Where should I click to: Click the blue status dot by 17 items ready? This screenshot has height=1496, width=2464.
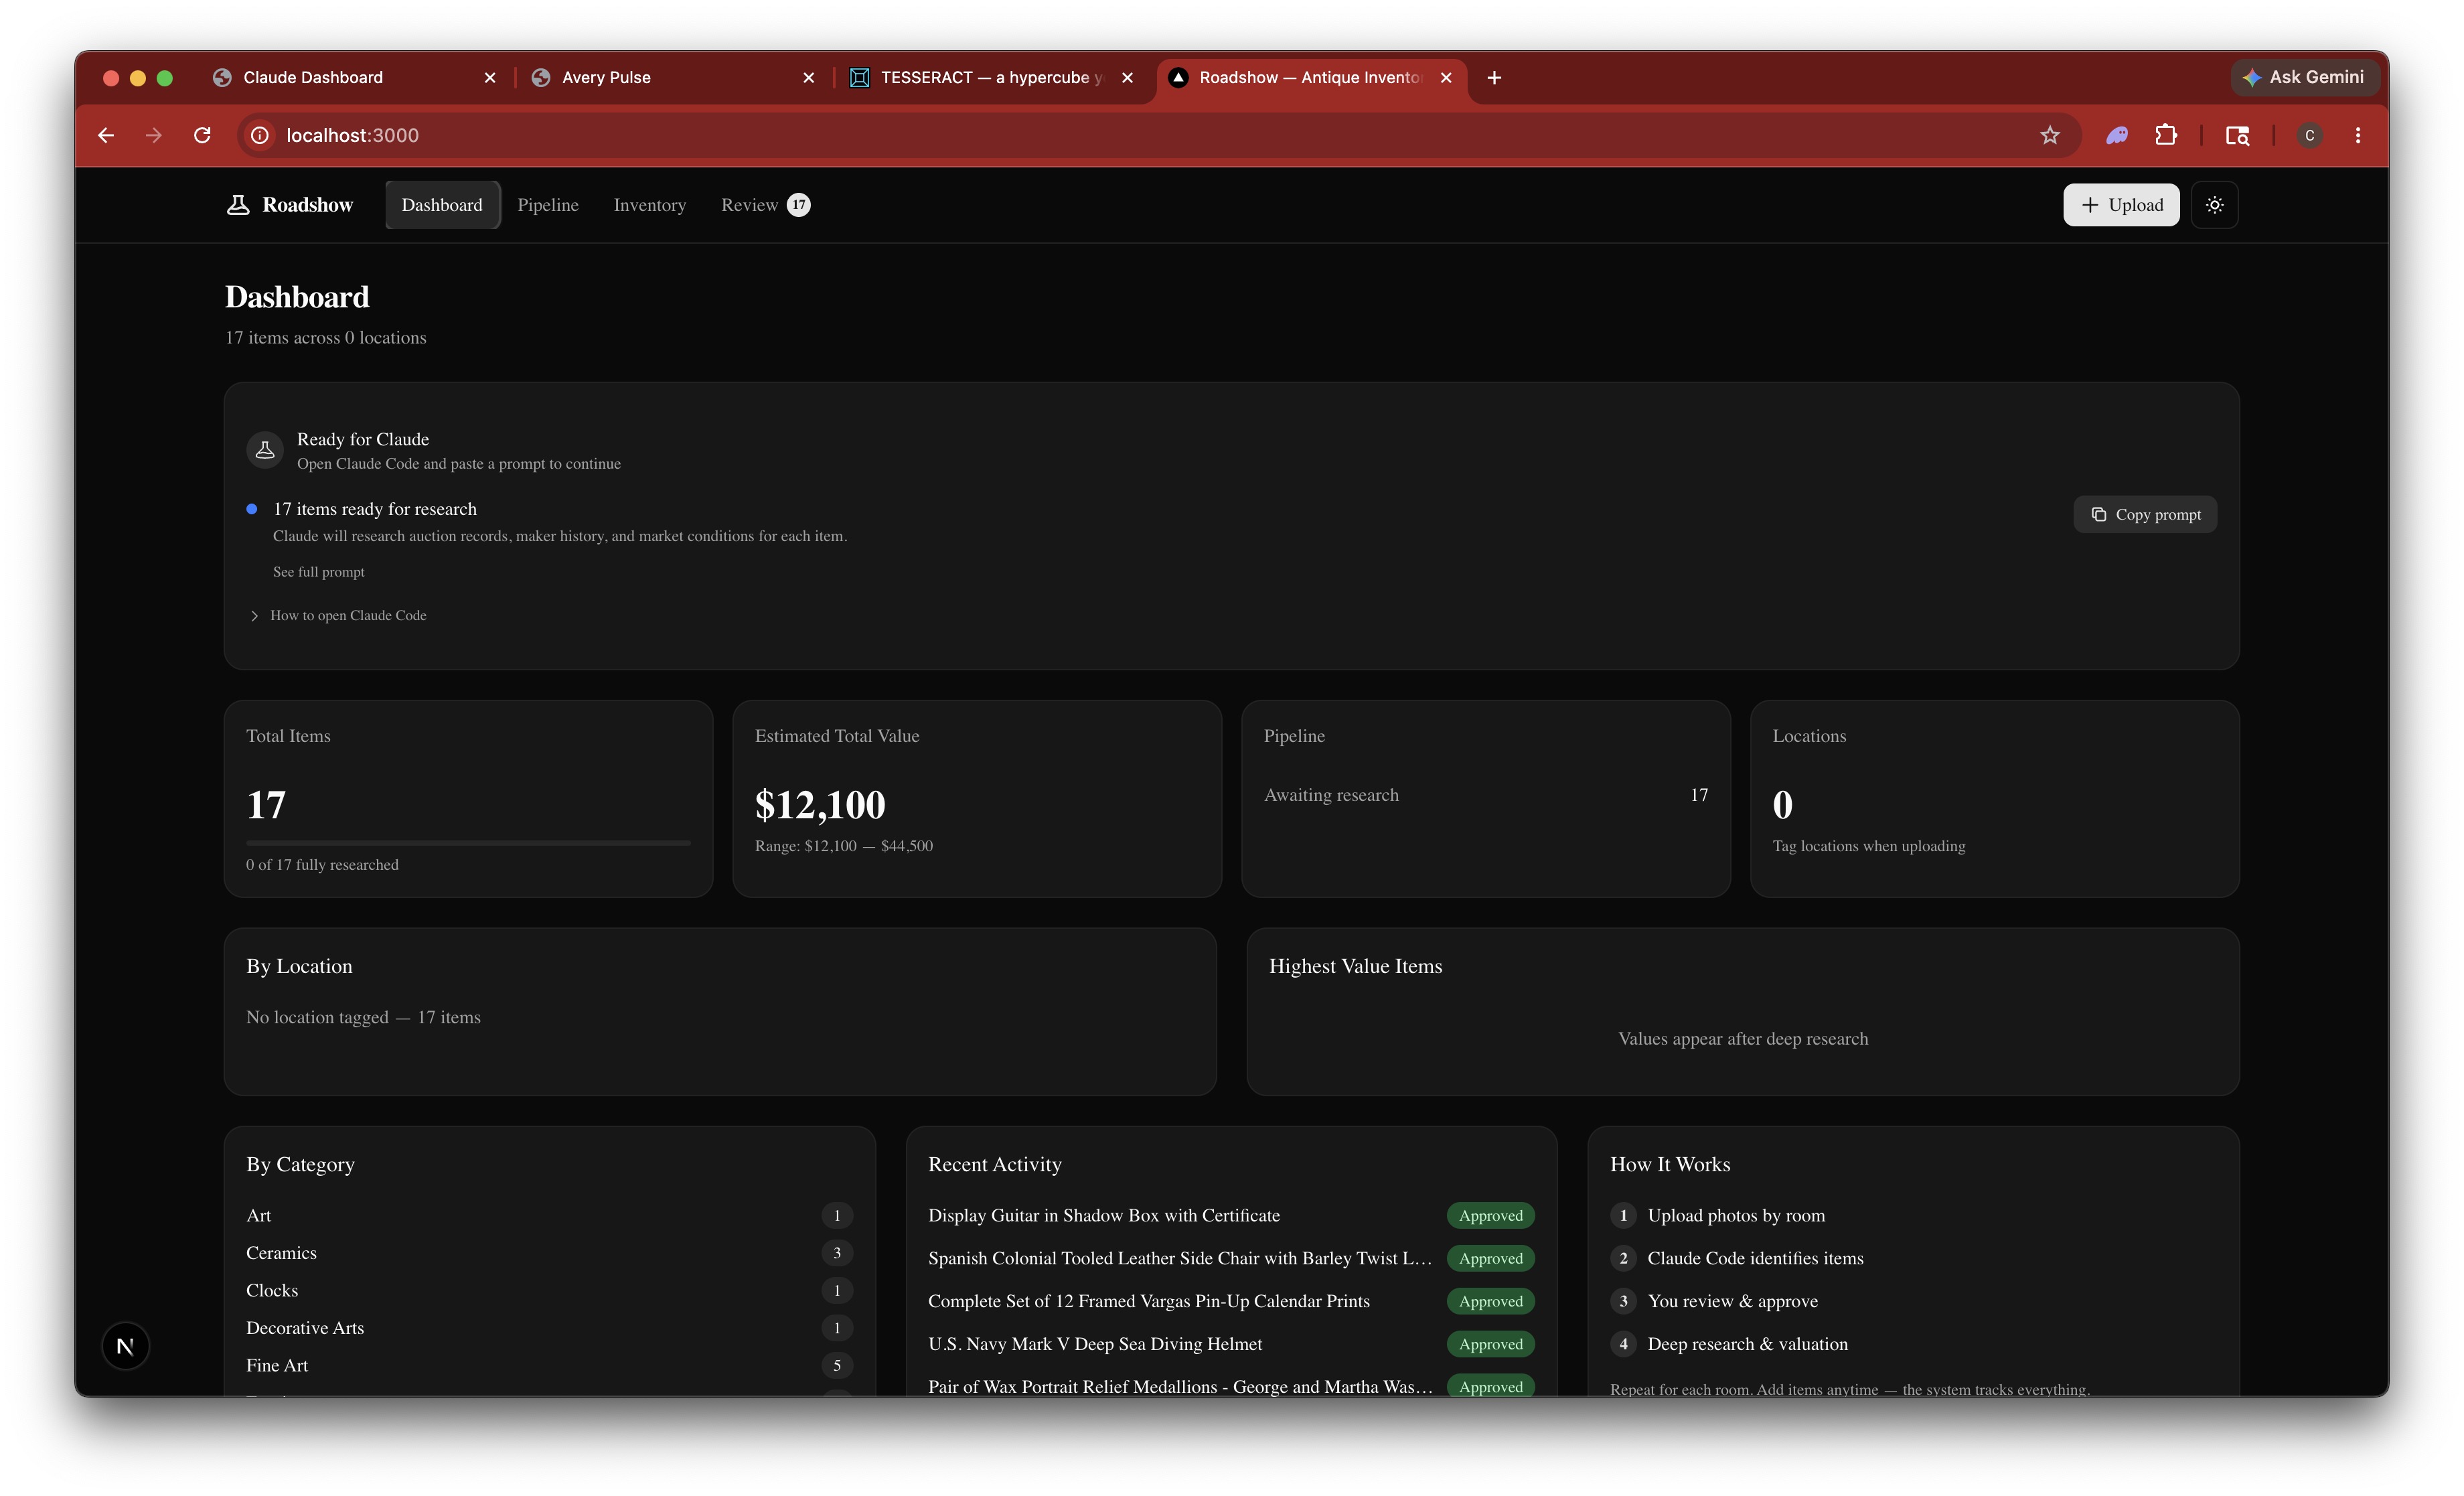(252, 509)
